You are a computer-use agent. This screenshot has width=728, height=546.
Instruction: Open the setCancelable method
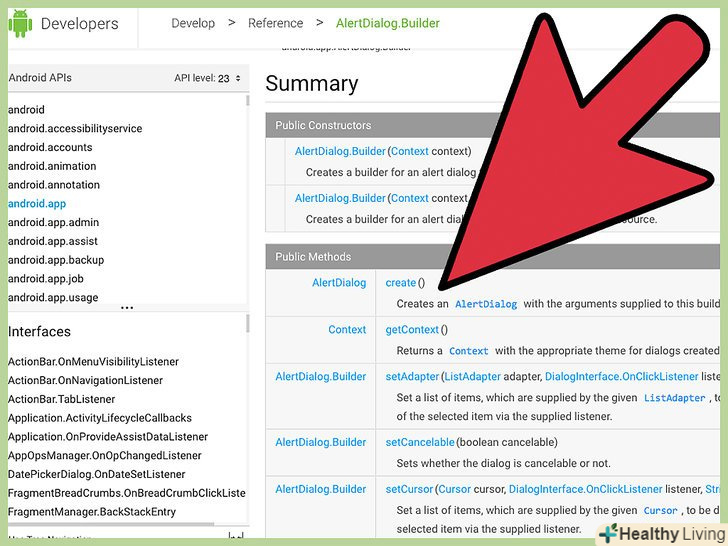pos(420,442)
